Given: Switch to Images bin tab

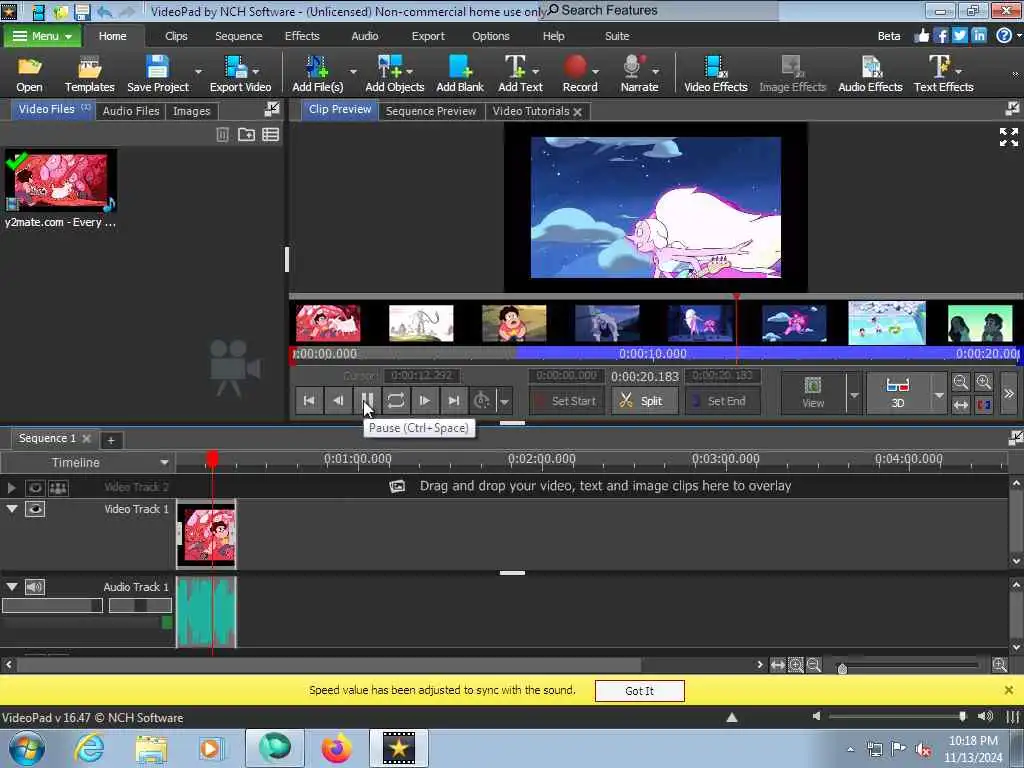Looking at the screenshot, I should [191, 111].
